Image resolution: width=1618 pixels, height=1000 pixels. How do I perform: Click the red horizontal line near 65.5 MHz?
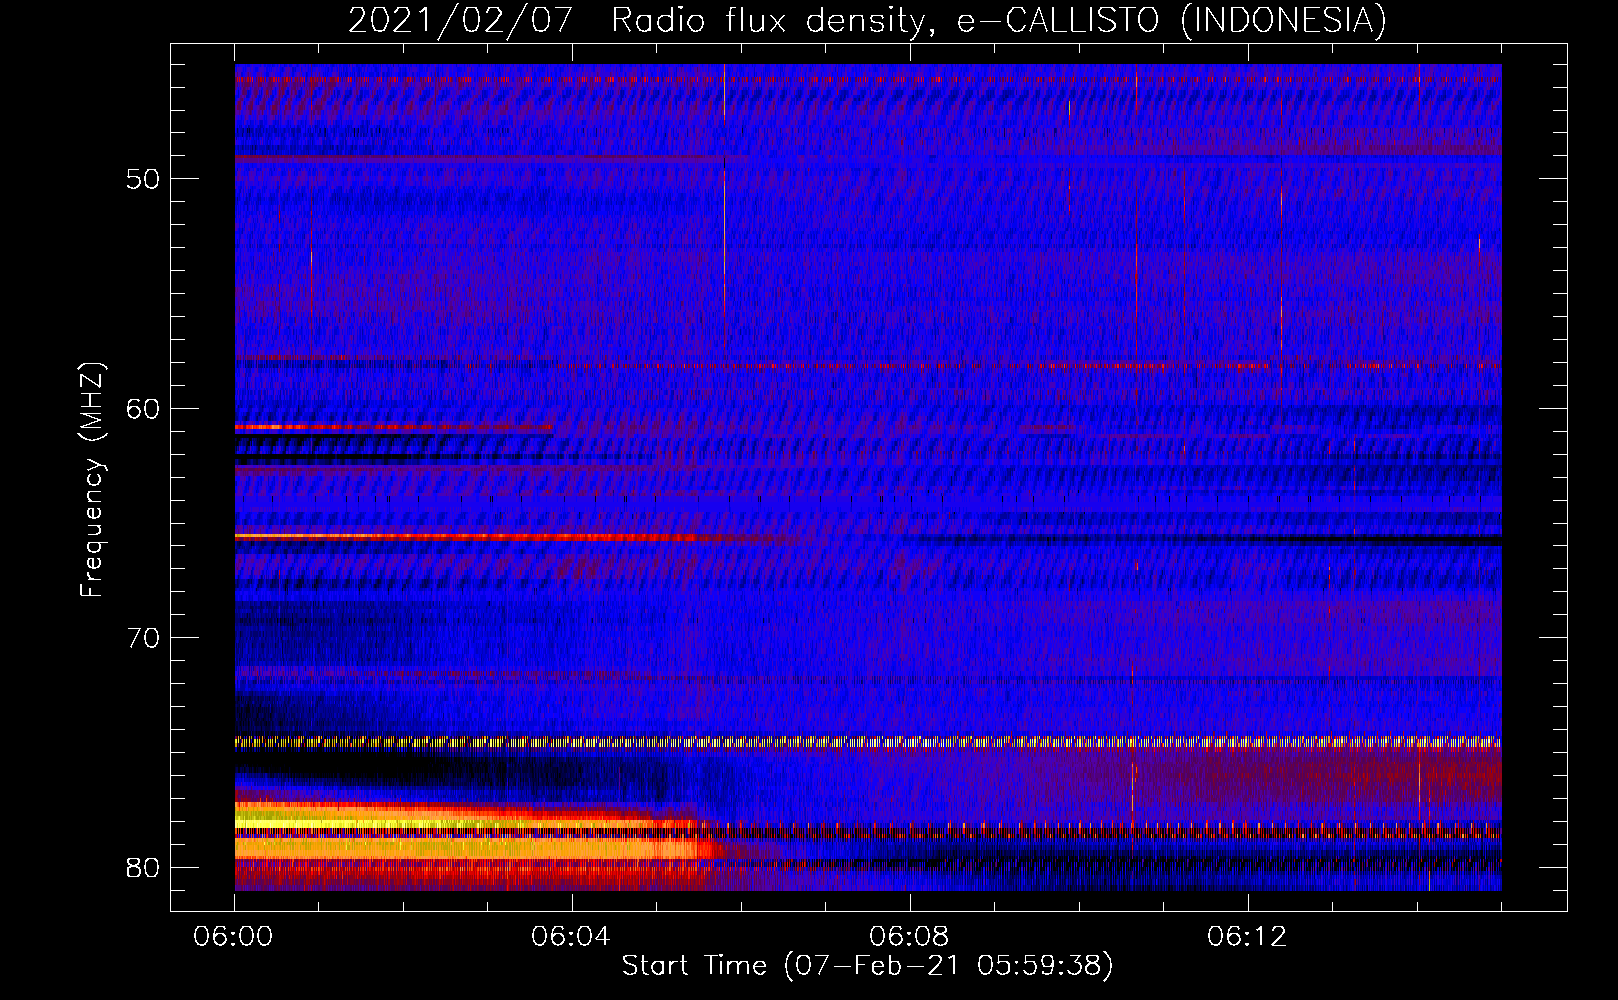467,537
